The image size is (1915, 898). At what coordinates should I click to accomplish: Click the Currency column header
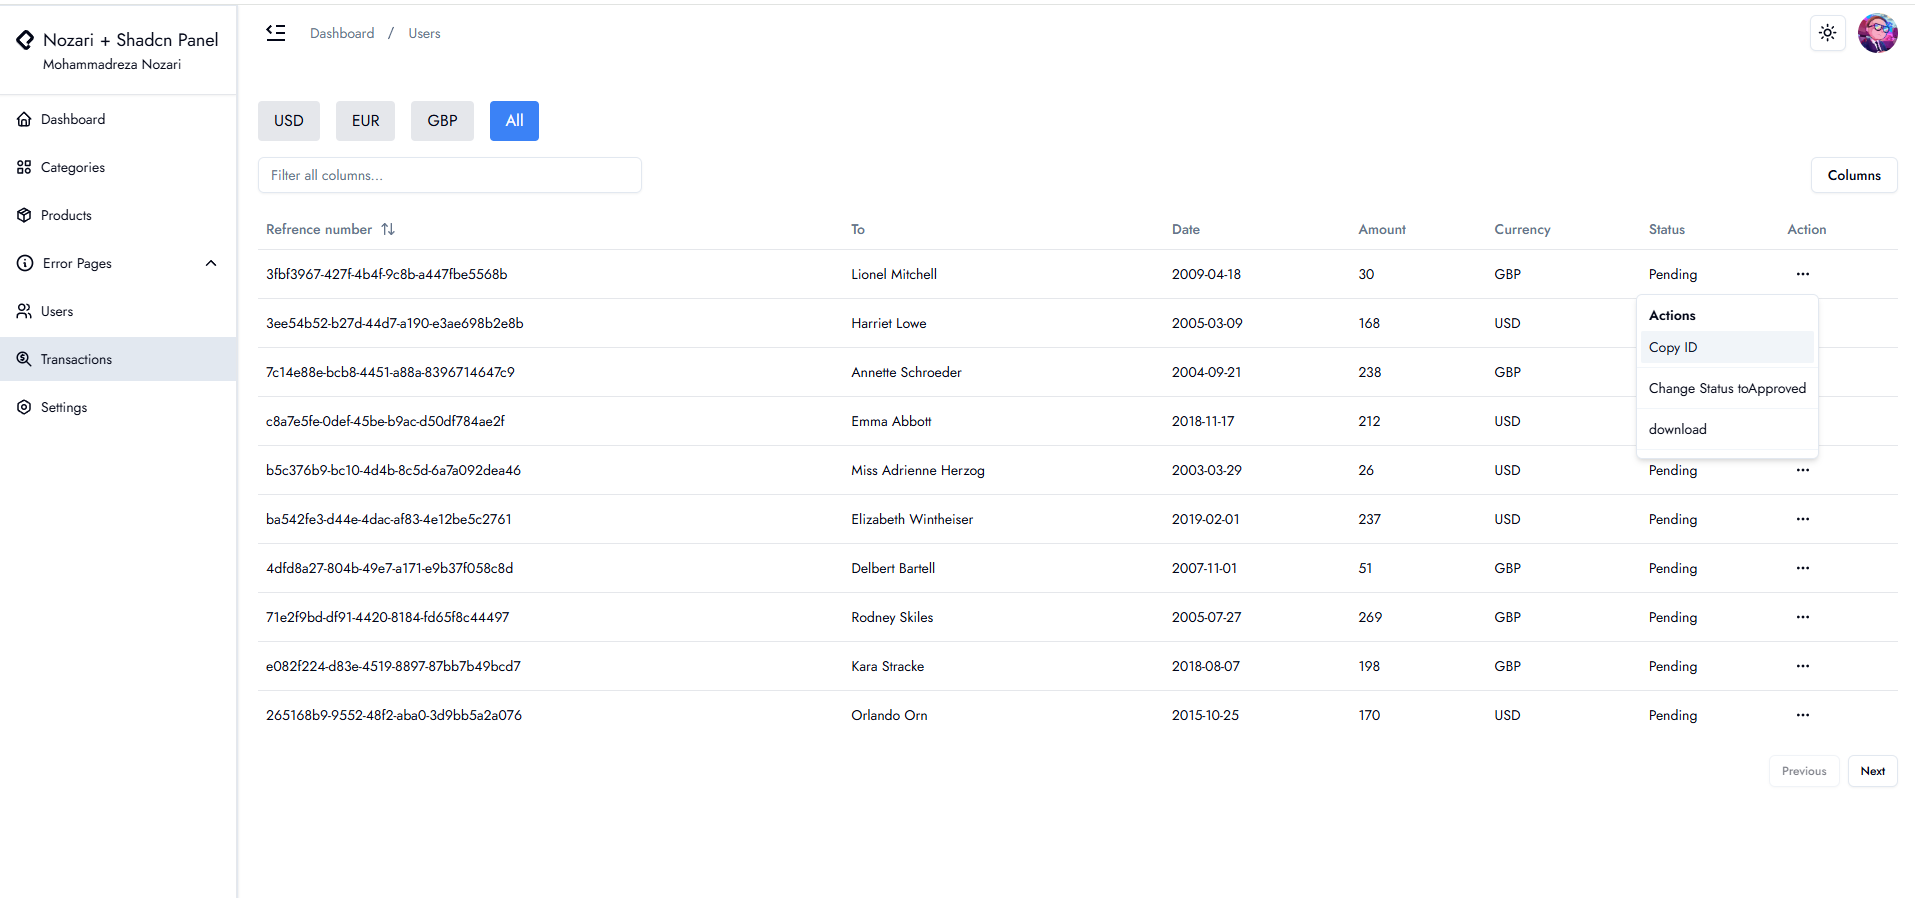(x=1522, y=229)
